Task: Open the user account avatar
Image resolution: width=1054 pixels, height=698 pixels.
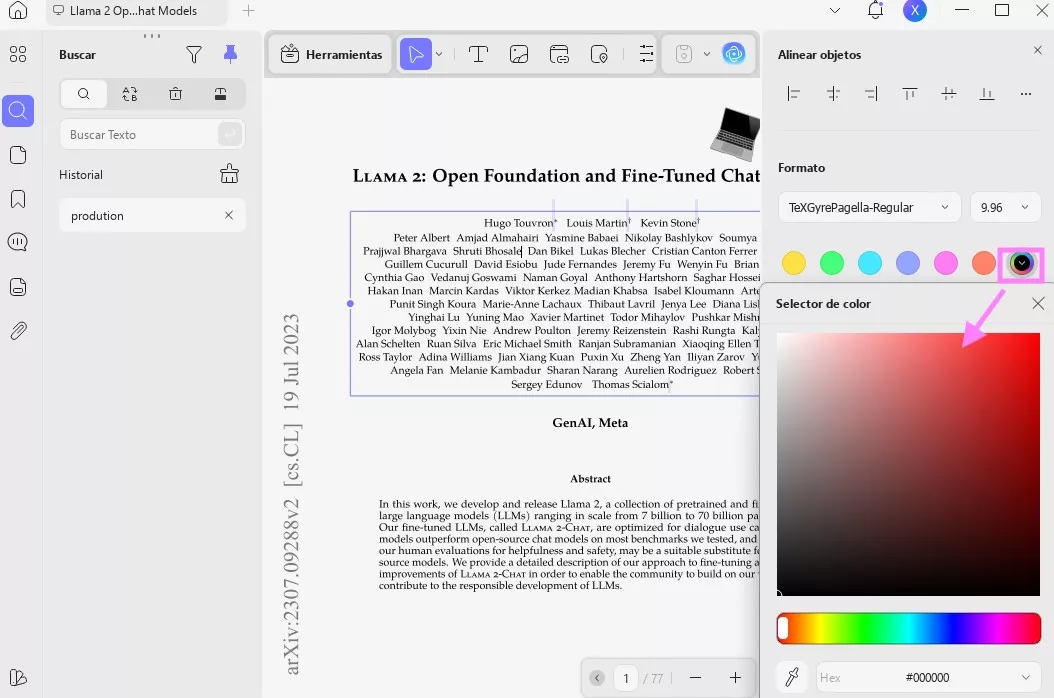Action: [915, 10]
